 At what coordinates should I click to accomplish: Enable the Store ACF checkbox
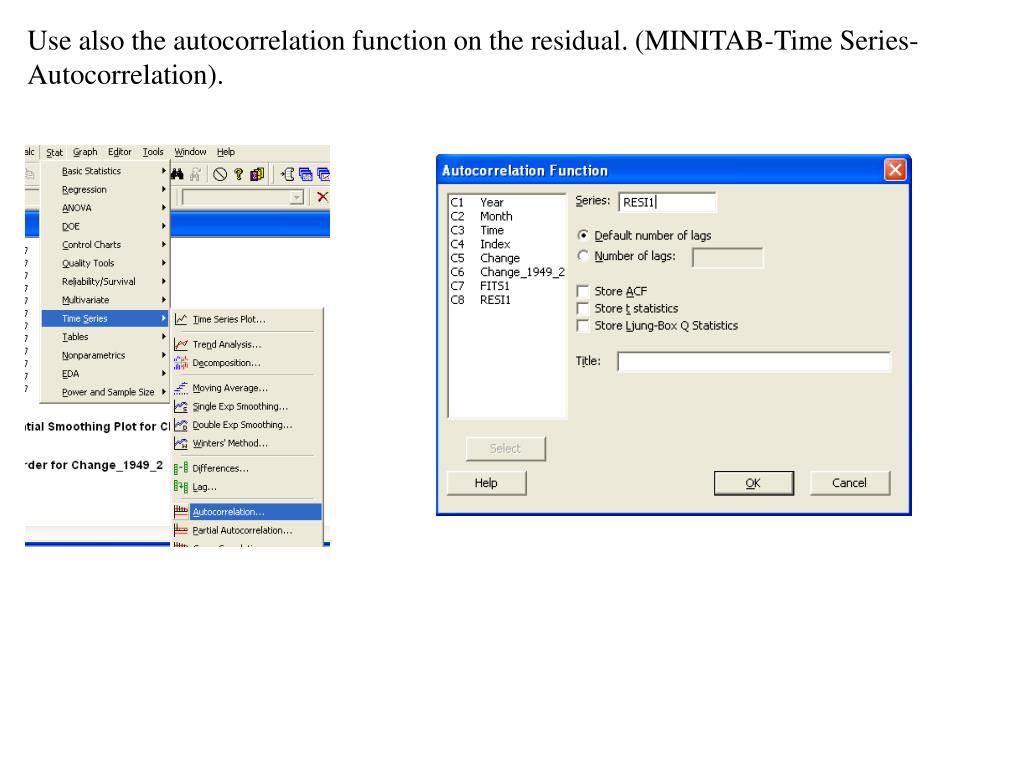point(583,291)
